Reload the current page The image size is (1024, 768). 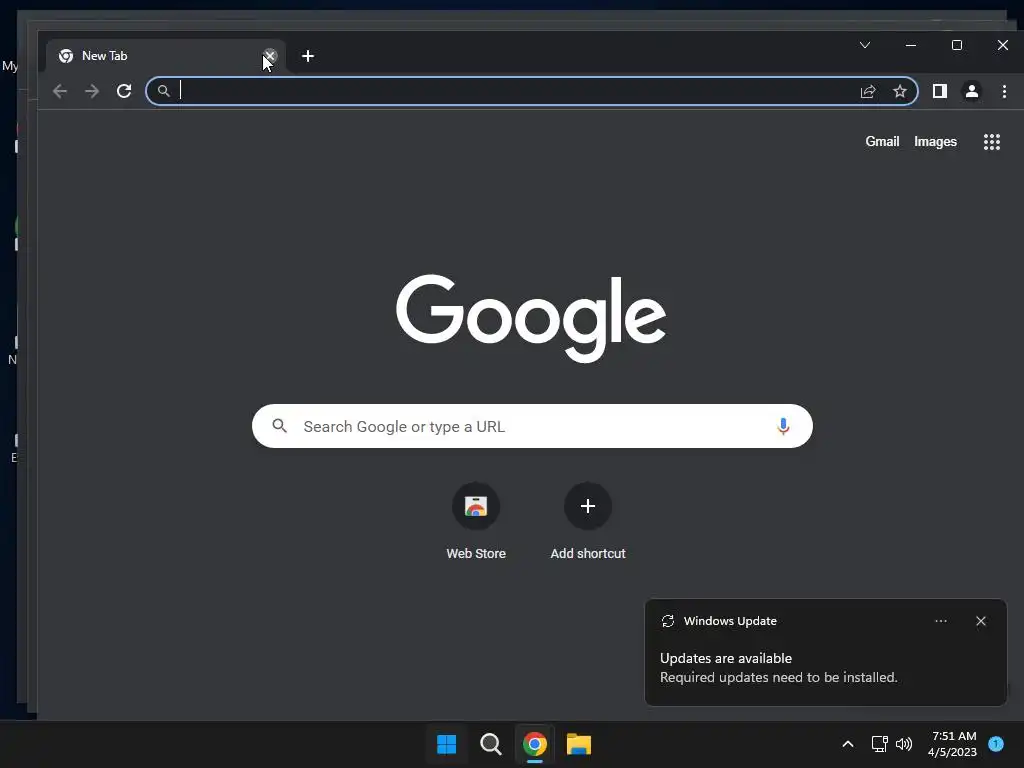tap(124, 91)
